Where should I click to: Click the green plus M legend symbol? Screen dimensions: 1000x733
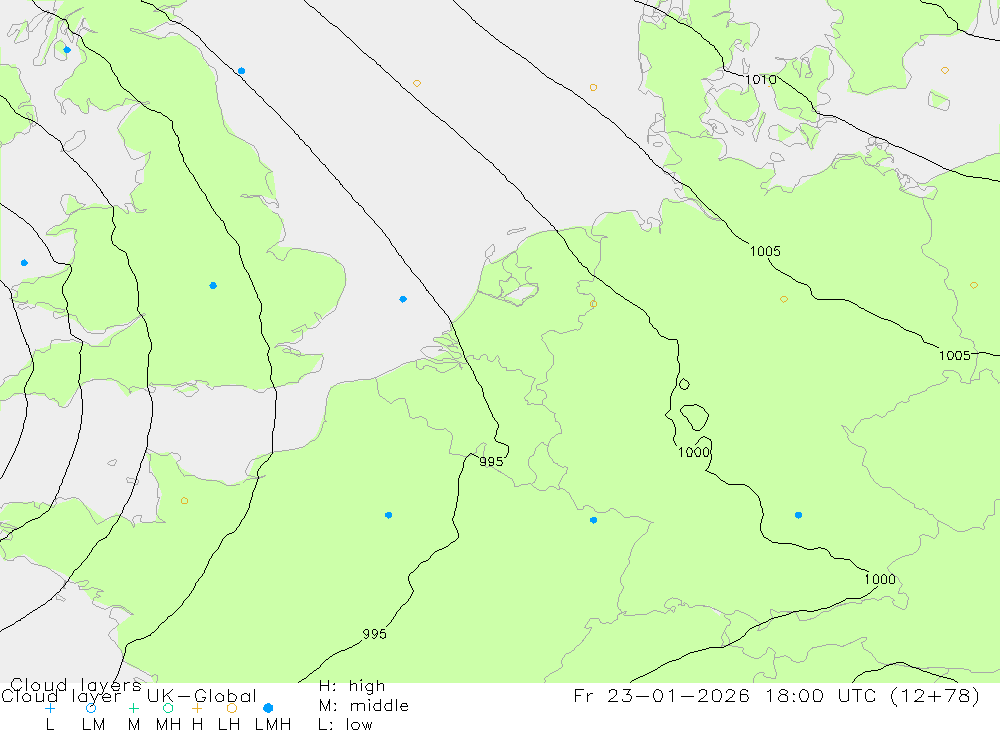133,708
